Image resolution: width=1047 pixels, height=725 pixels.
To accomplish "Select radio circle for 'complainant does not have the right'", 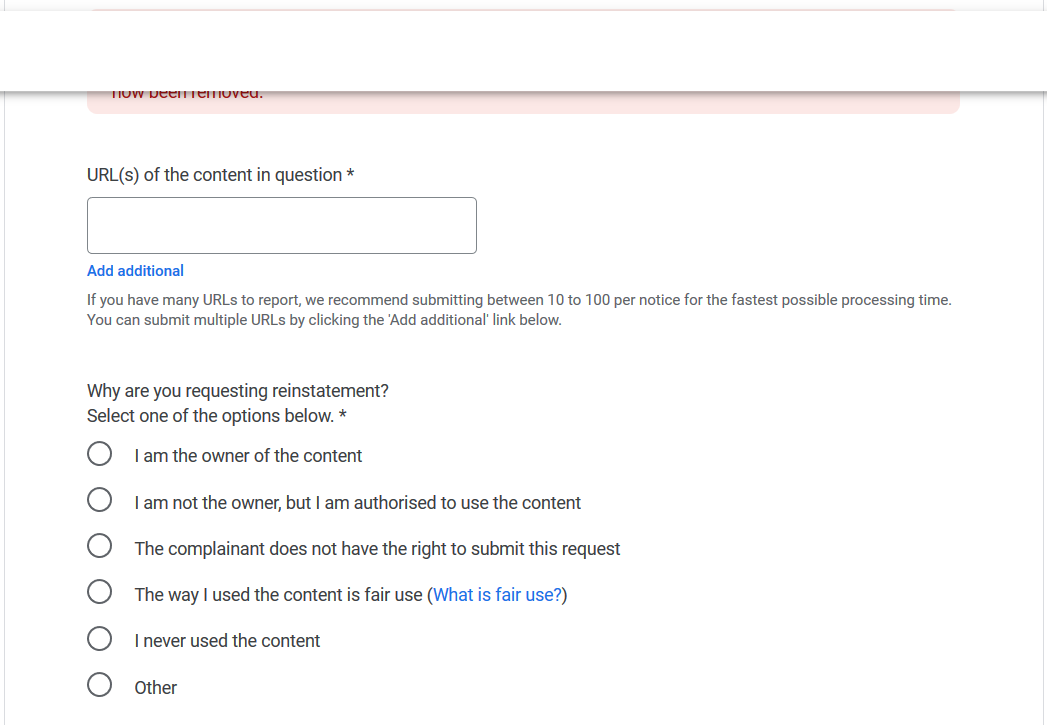I will (x=99, y=546).
